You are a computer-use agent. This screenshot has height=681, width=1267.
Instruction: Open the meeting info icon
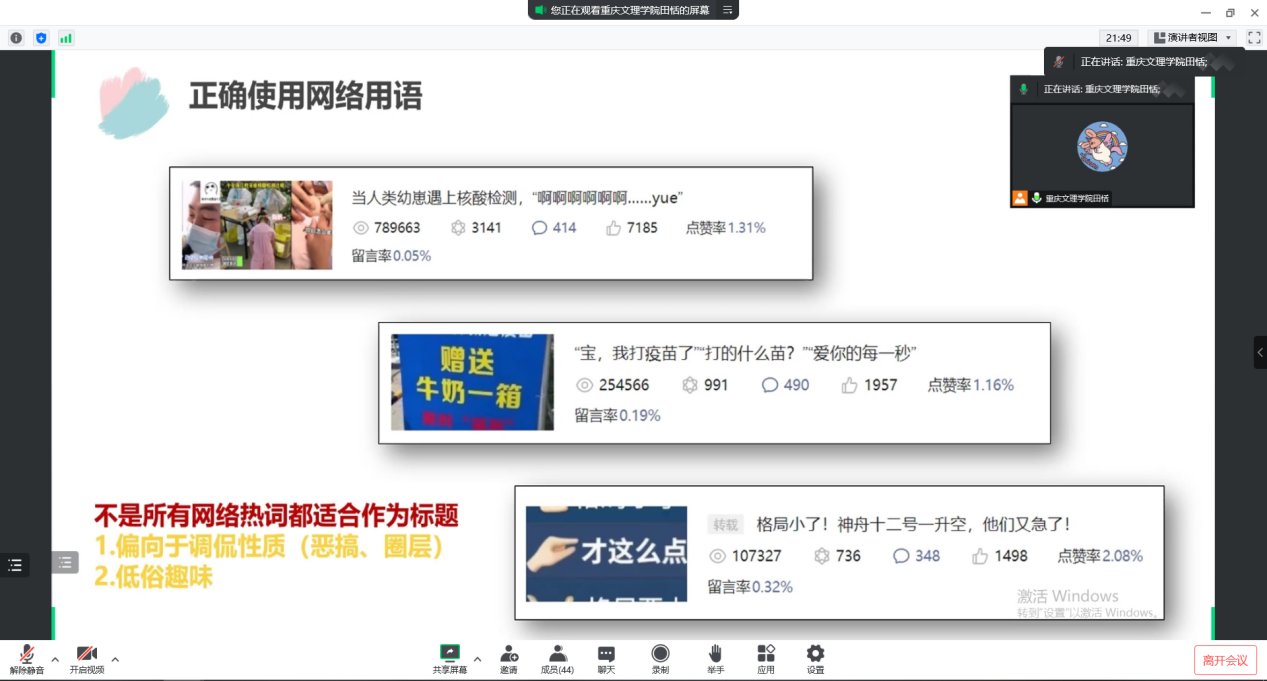16,38
